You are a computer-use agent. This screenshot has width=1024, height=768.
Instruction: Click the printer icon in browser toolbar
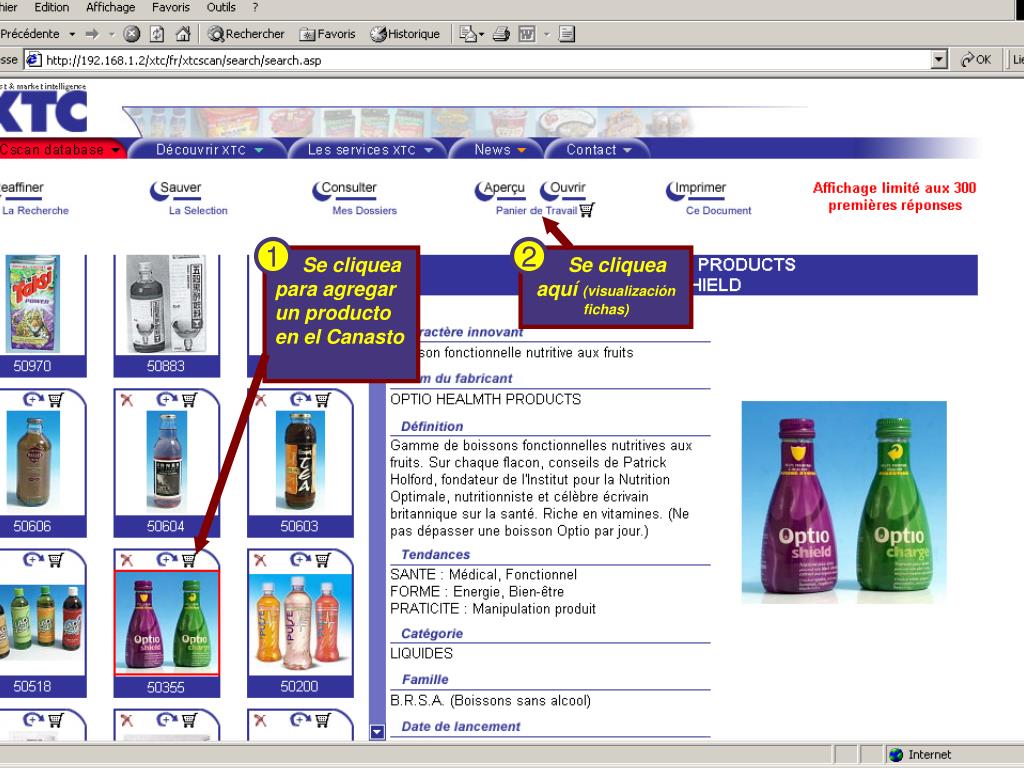point(501,34)
